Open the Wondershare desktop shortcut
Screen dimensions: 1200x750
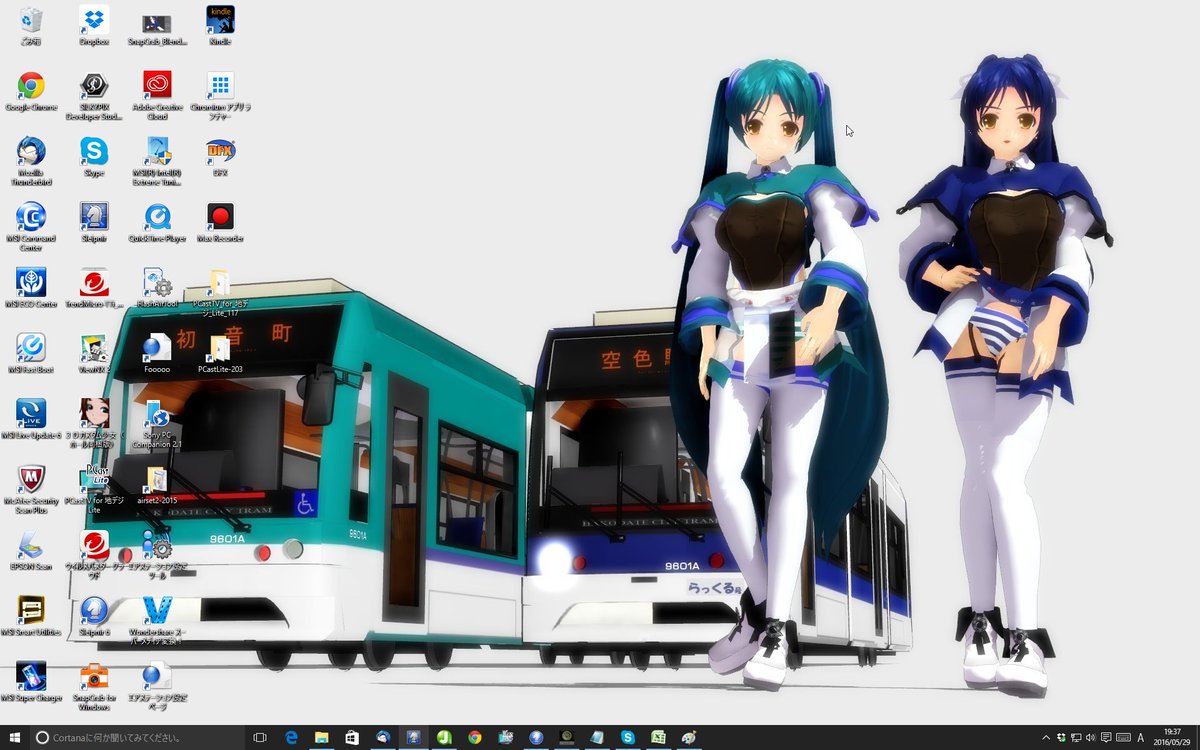[157, 622]
